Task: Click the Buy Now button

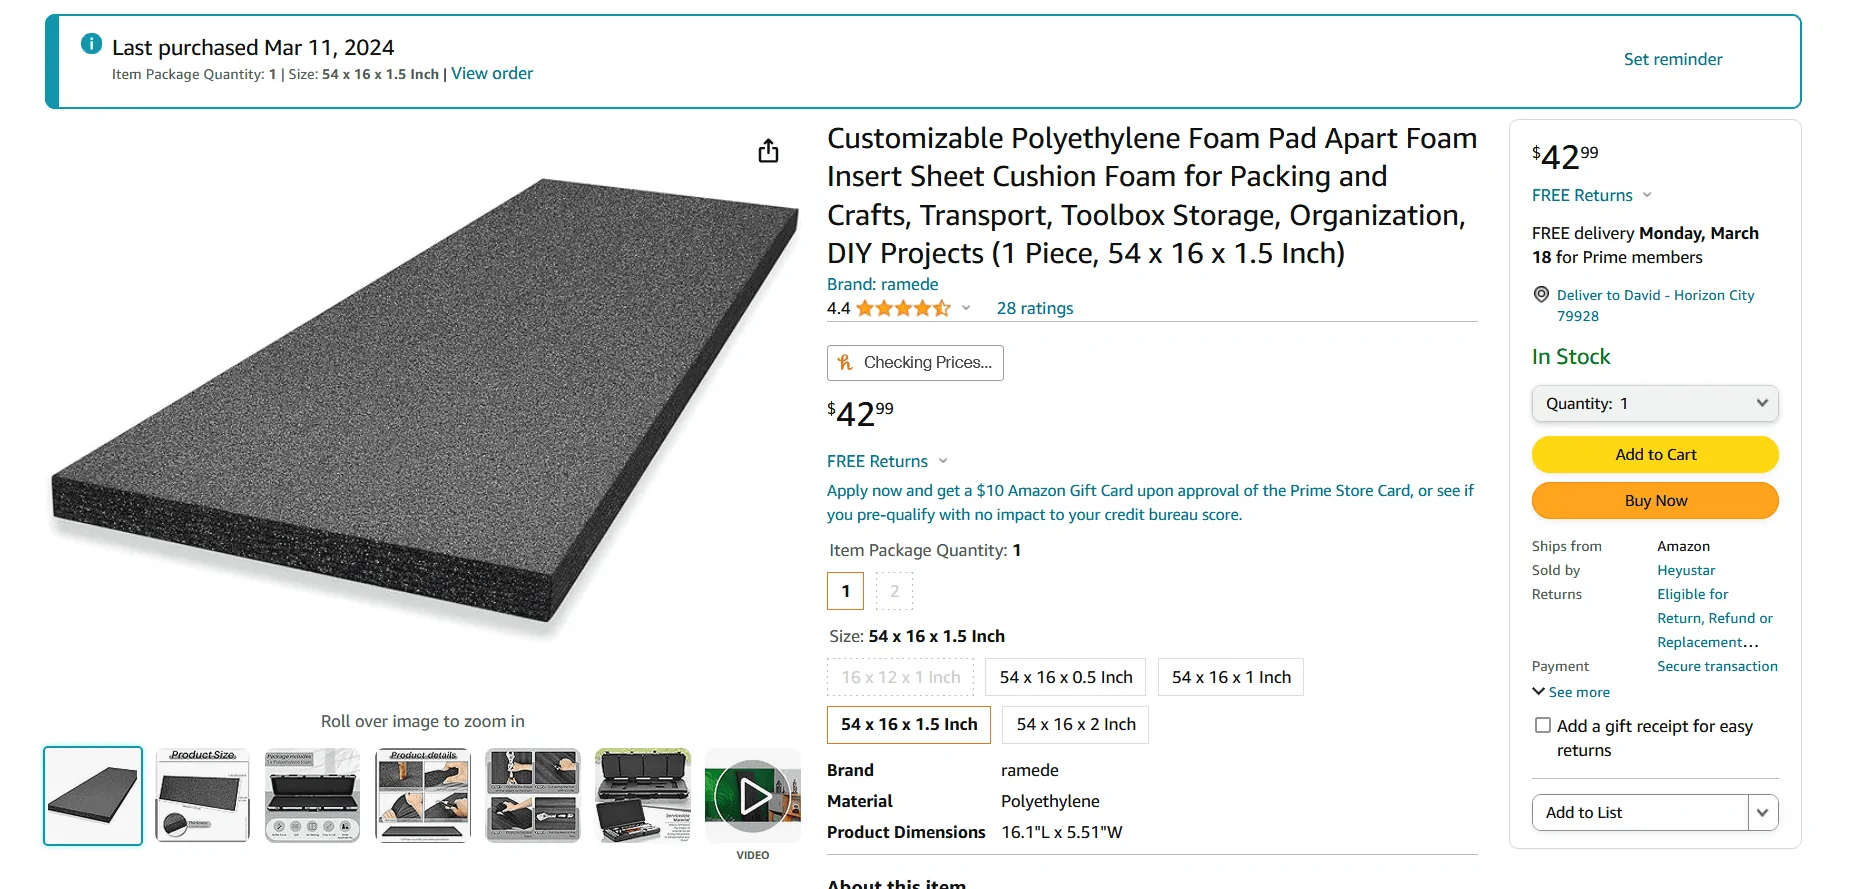Action: 1655,500
